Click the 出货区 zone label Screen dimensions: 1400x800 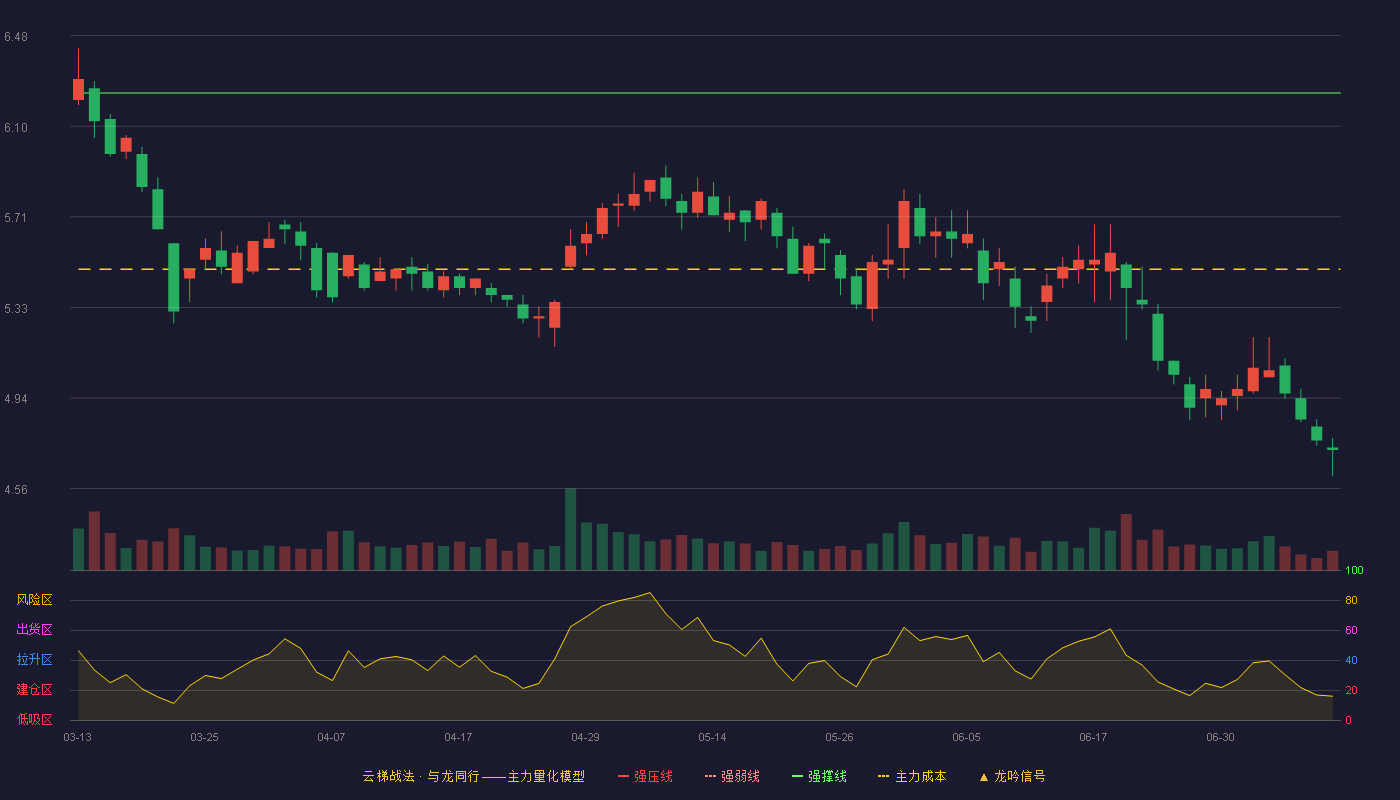click(34, 630)
